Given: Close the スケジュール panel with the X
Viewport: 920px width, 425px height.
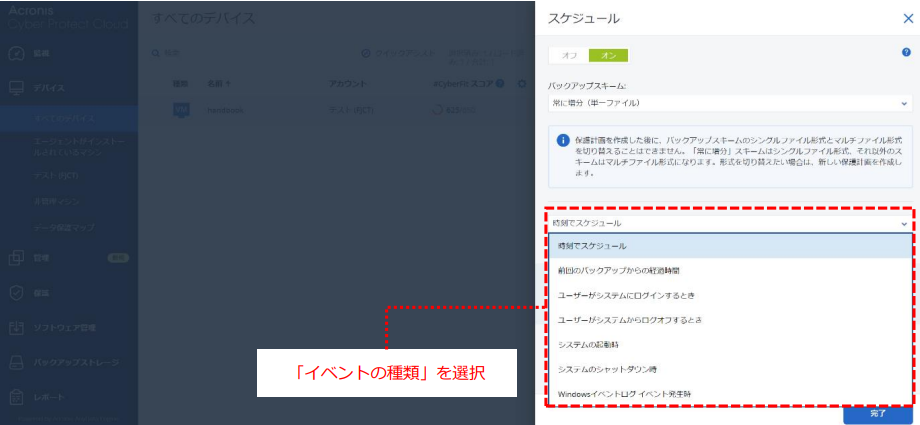Looking at the screenshot, I should coord(907,18).
